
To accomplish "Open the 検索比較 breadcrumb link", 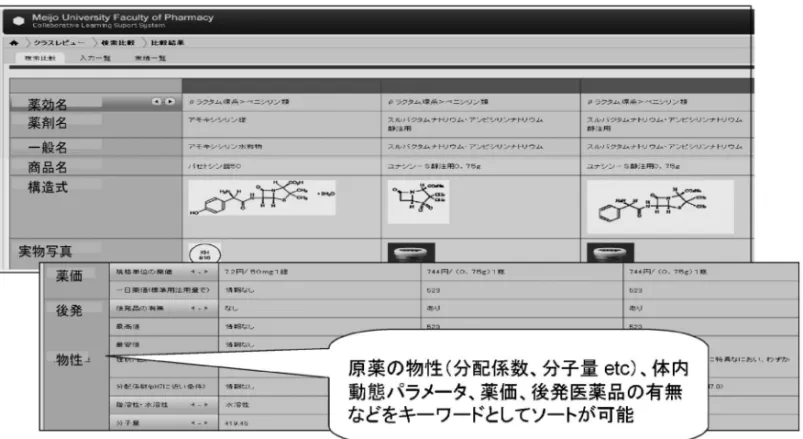I will [x=118, y=43].
